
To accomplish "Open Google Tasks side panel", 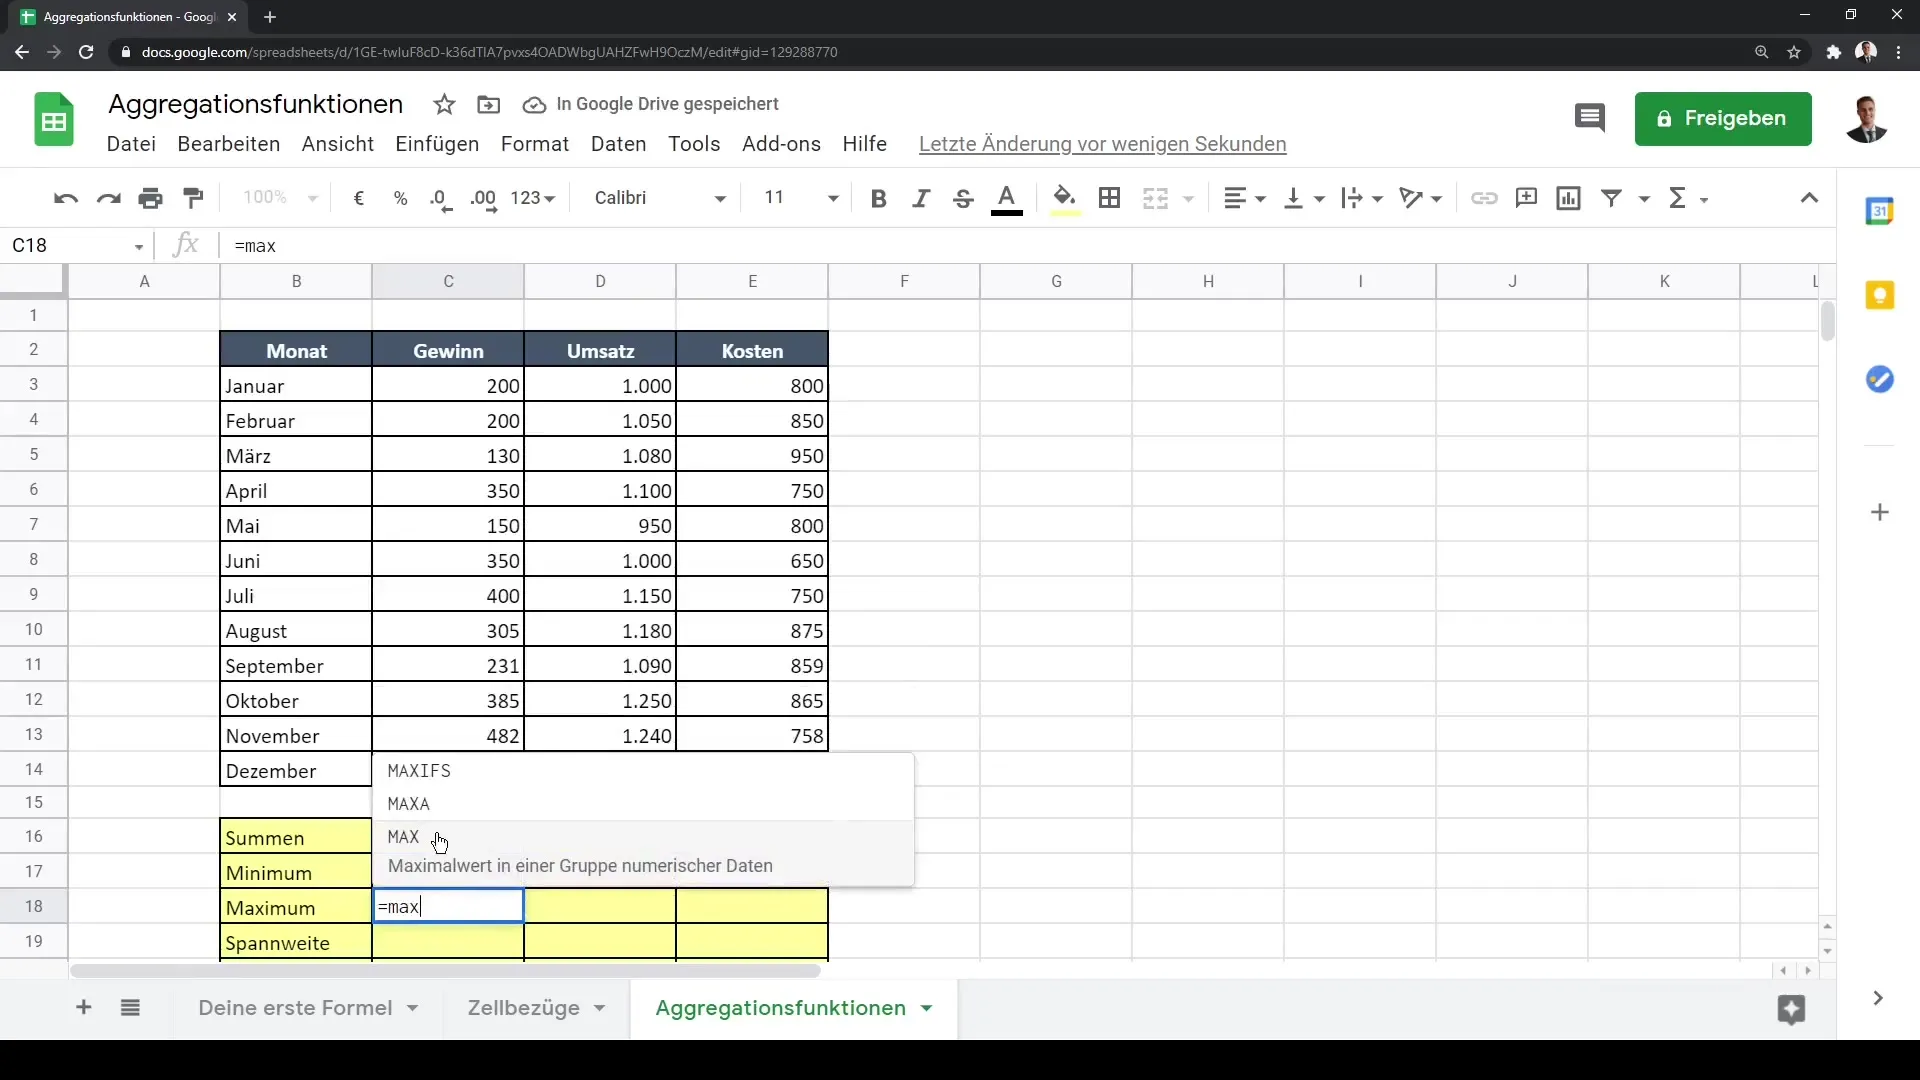I will [1880, 379].
